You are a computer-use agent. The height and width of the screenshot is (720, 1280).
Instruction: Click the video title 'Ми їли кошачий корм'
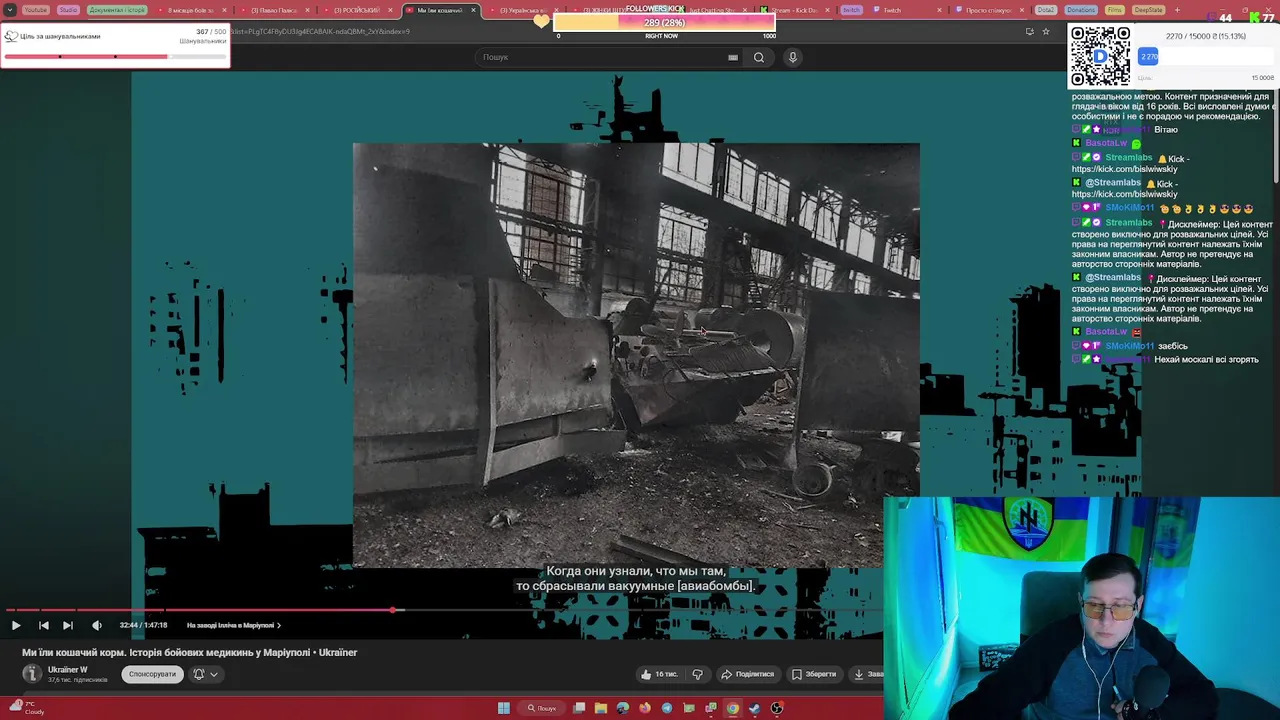(190, 652)
